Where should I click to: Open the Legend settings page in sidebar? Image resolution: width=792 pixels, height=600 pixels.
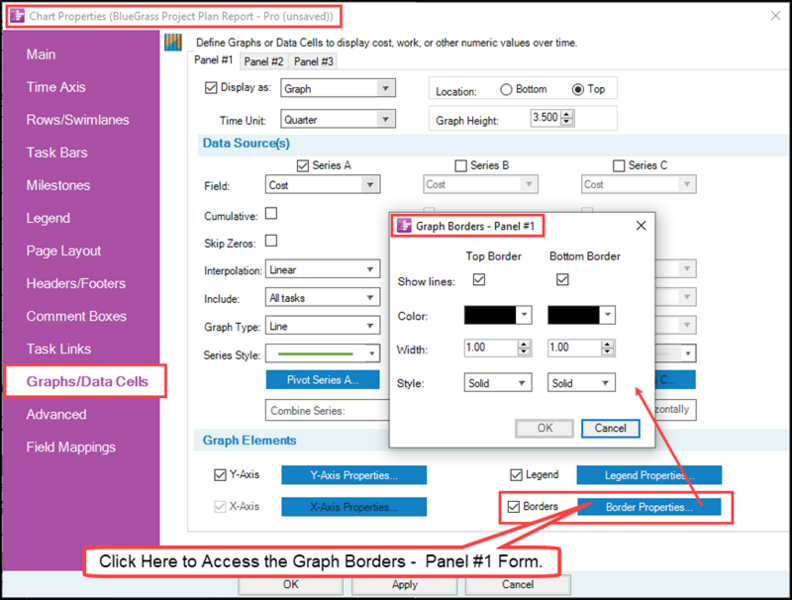click(x=48, y=218)
